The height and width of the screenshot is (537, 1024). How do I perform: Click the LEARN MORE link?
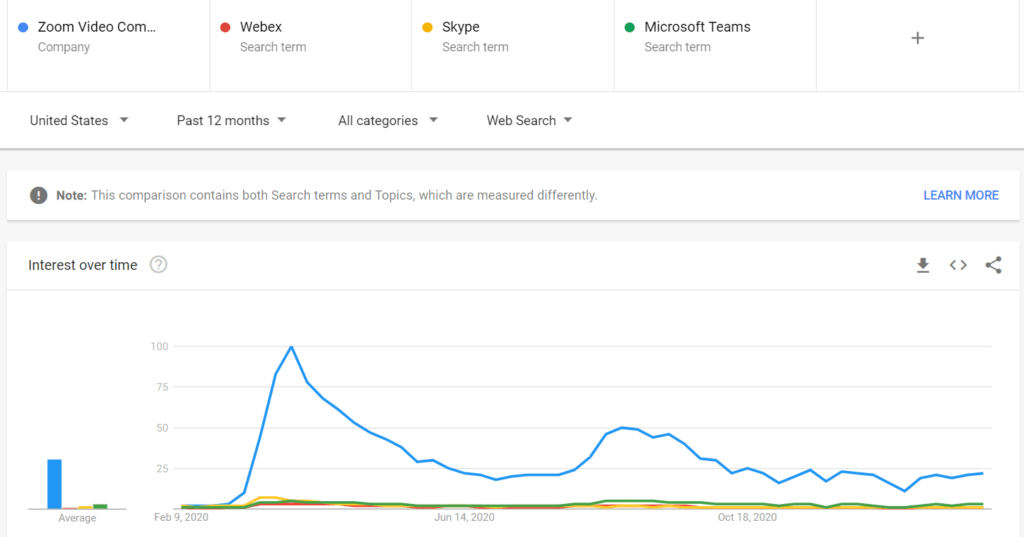[960, 195]
